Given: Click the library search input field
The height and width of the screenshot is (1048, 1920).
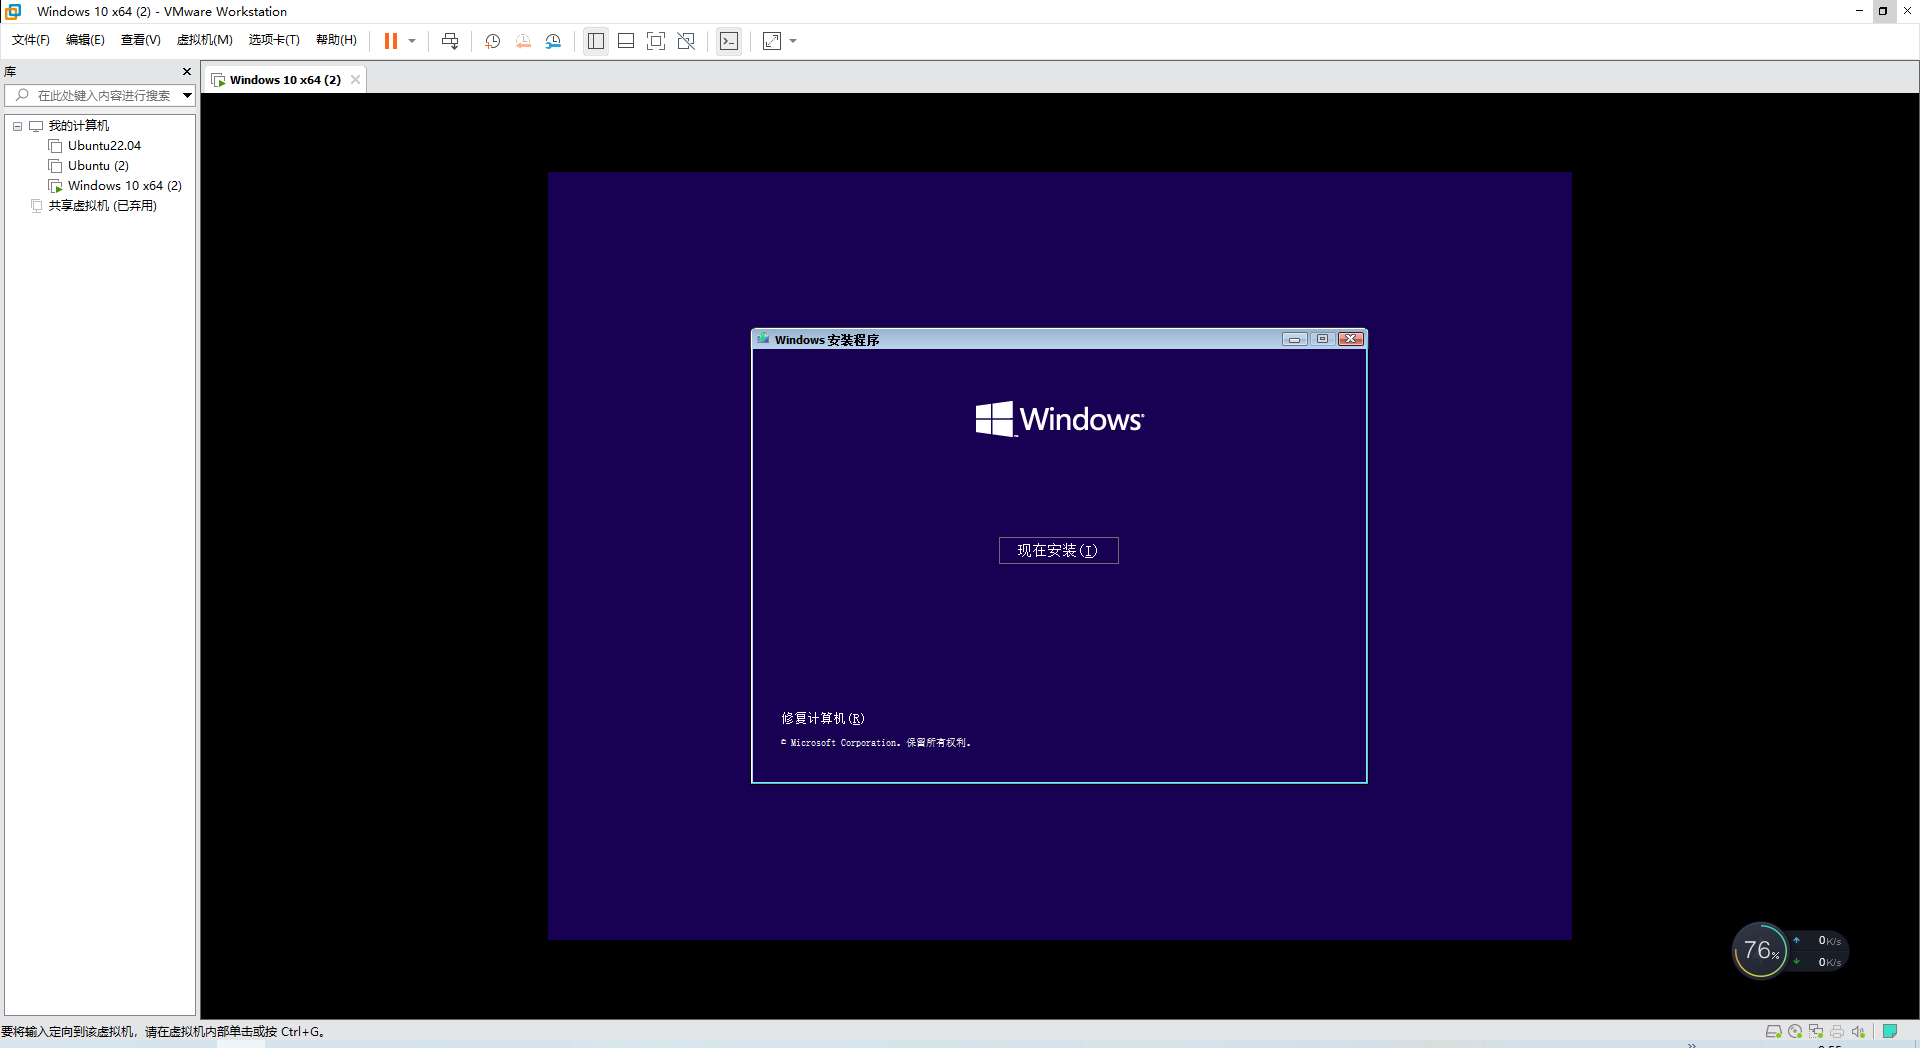Looking at the screenshot, I should coord(103,95).
